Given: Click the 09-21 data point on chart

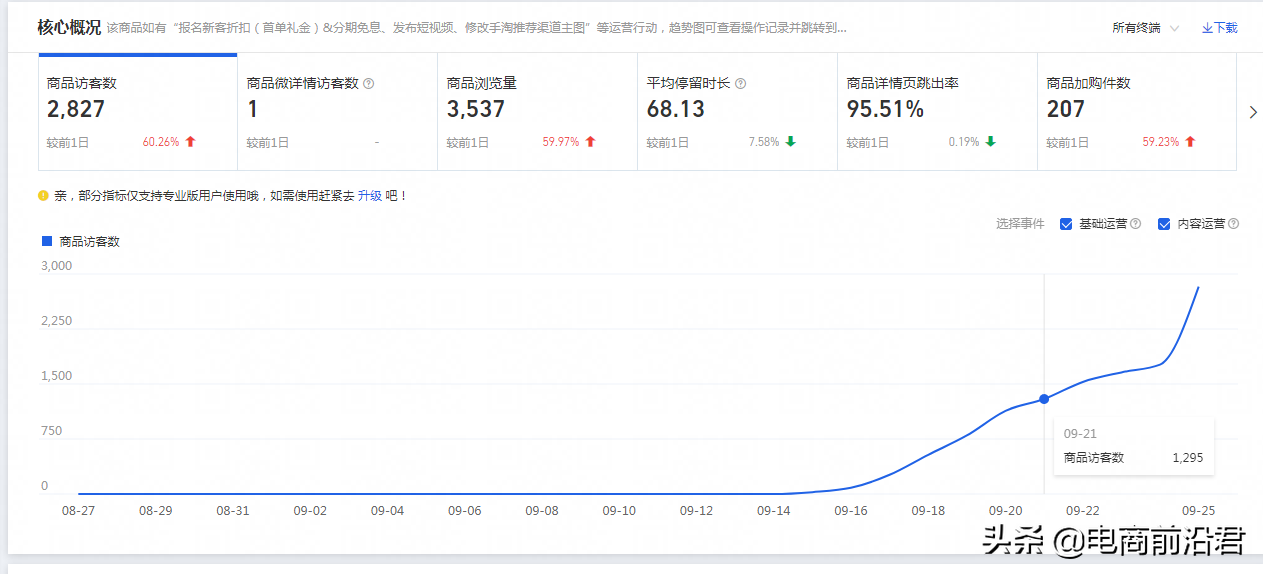Looking at the screenshot, I should tap(1044, 399).
